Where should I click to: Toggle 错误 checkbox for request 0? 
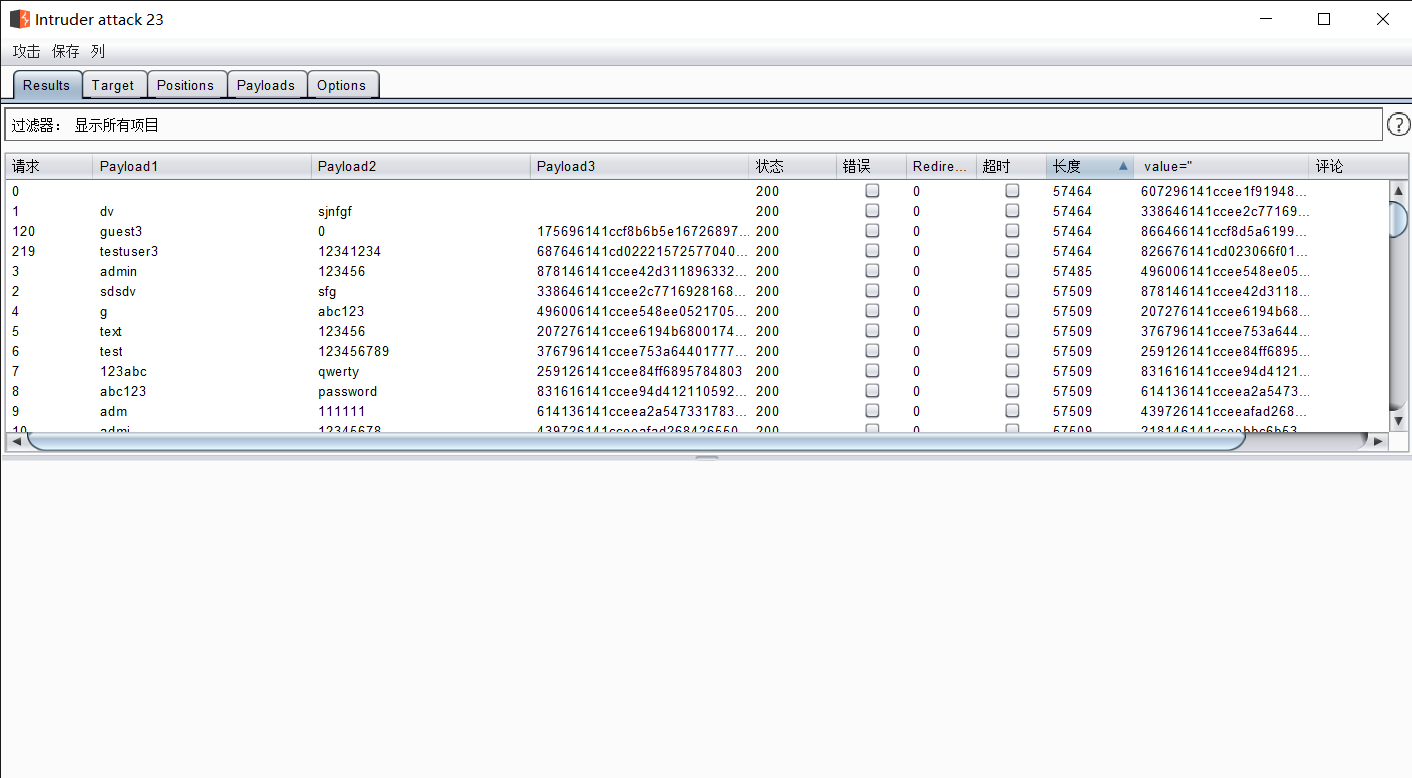(x=873, y=191)
